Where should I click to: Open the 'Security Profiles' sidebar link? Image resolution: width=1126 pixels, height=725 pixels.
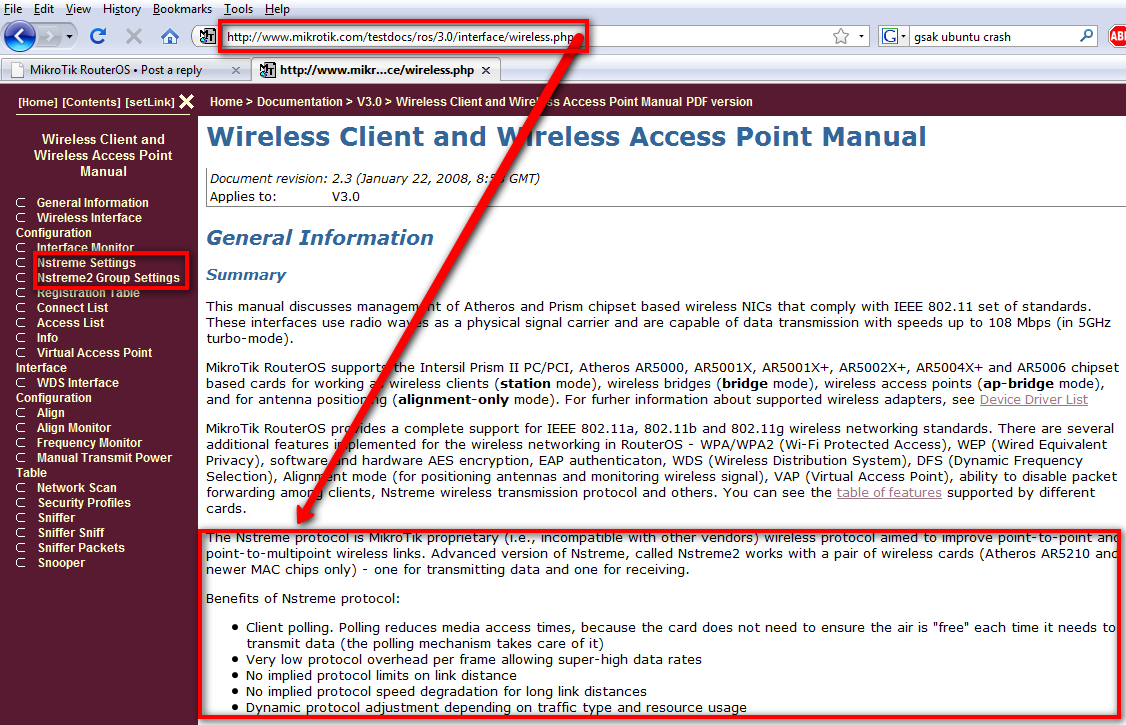coord(84,503)
